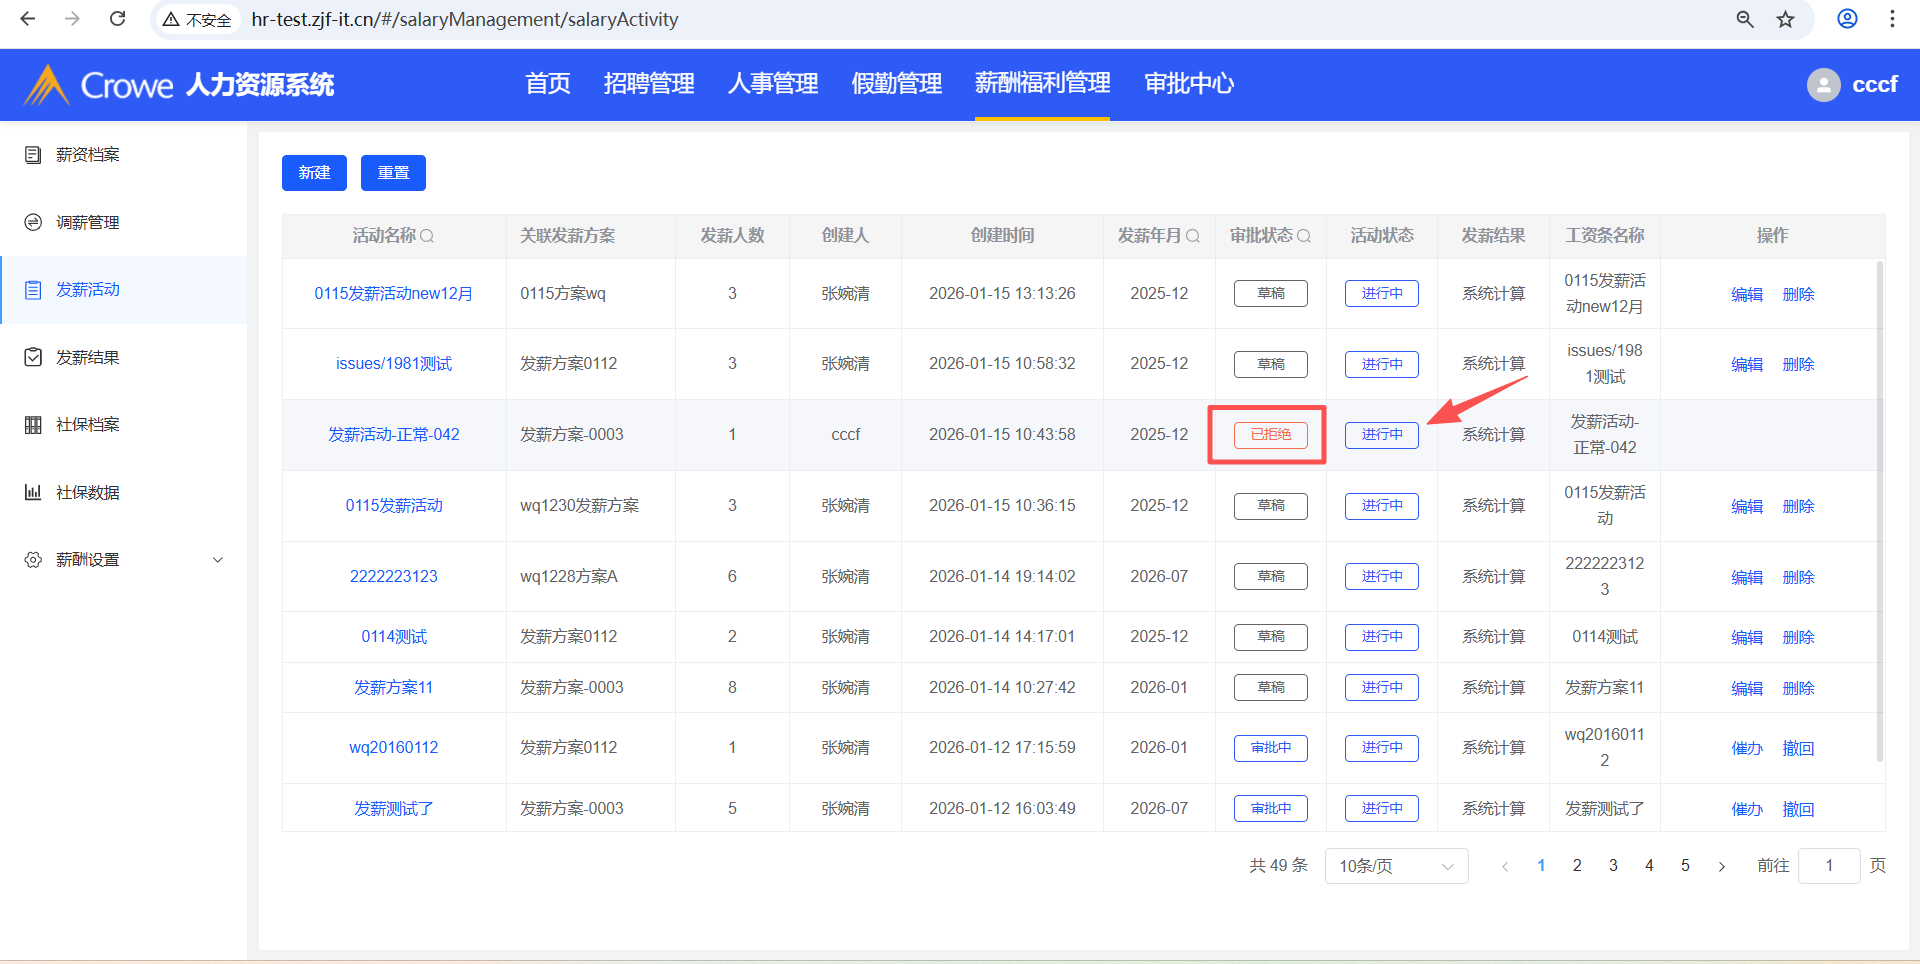Click the 新建 button
Viewport: 1920px width, 964px height.
314,173
